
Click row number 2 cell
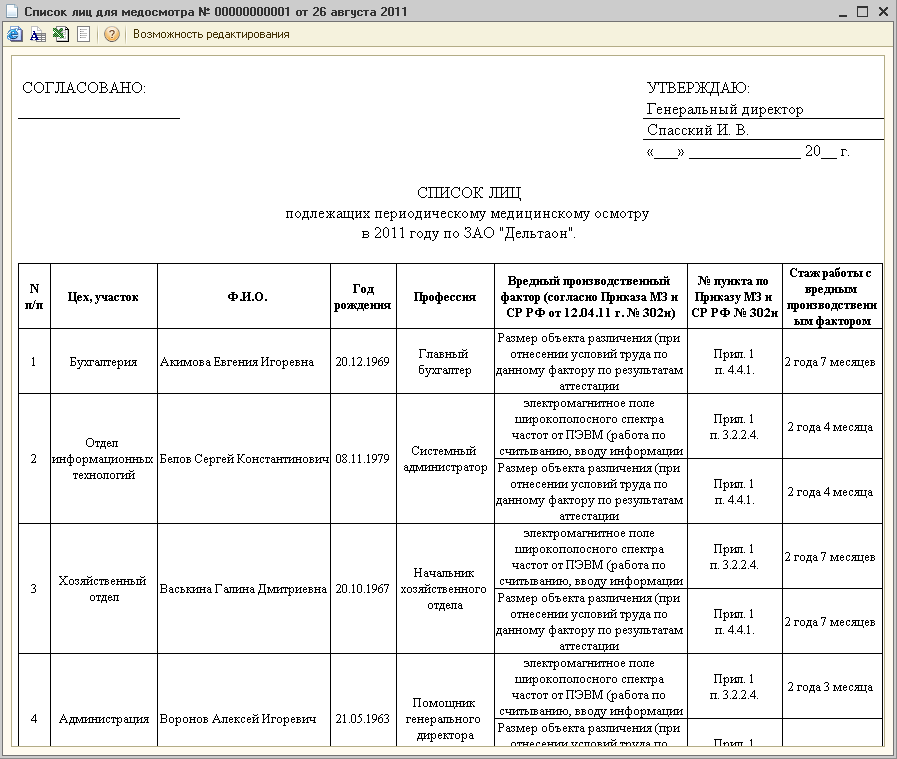pos(34,459)
